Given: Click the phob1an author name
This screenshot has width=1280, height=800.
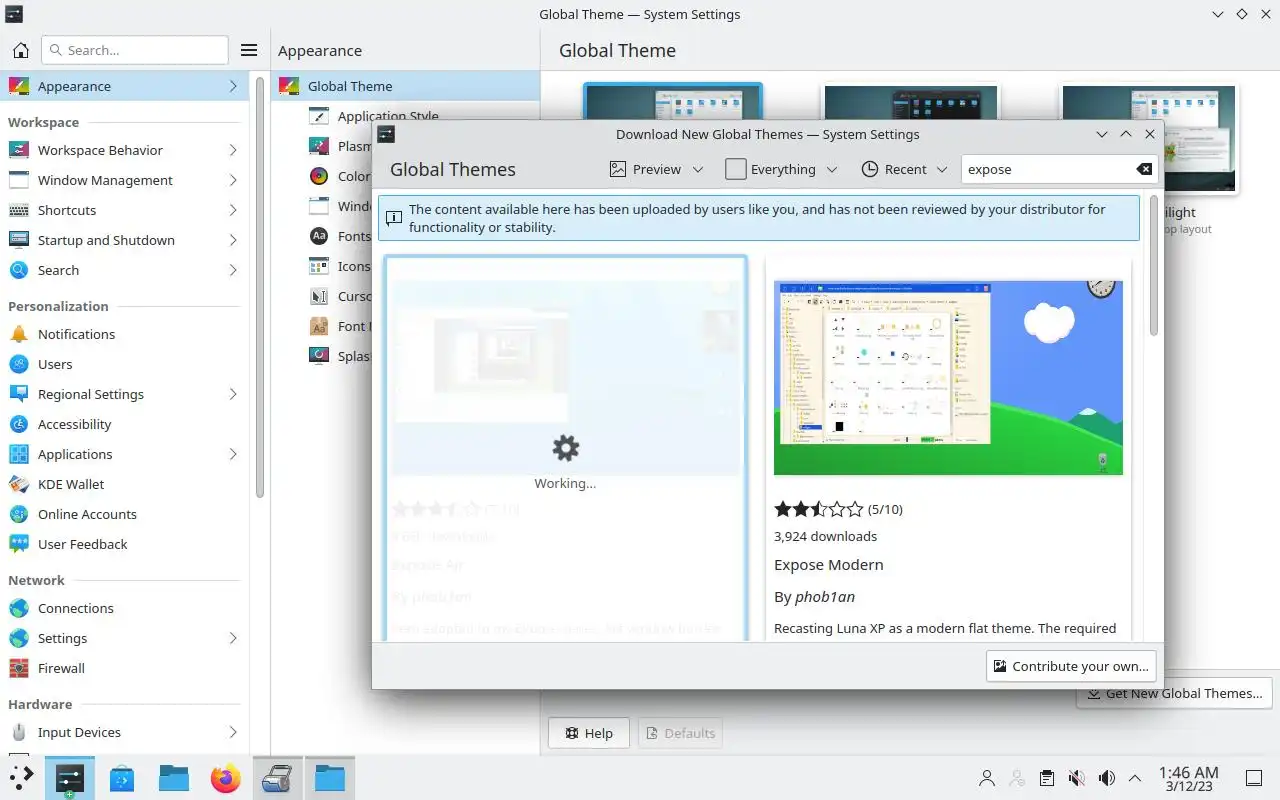Looking at the screenshot, I should pyautogui.click(x=825, y=596).
